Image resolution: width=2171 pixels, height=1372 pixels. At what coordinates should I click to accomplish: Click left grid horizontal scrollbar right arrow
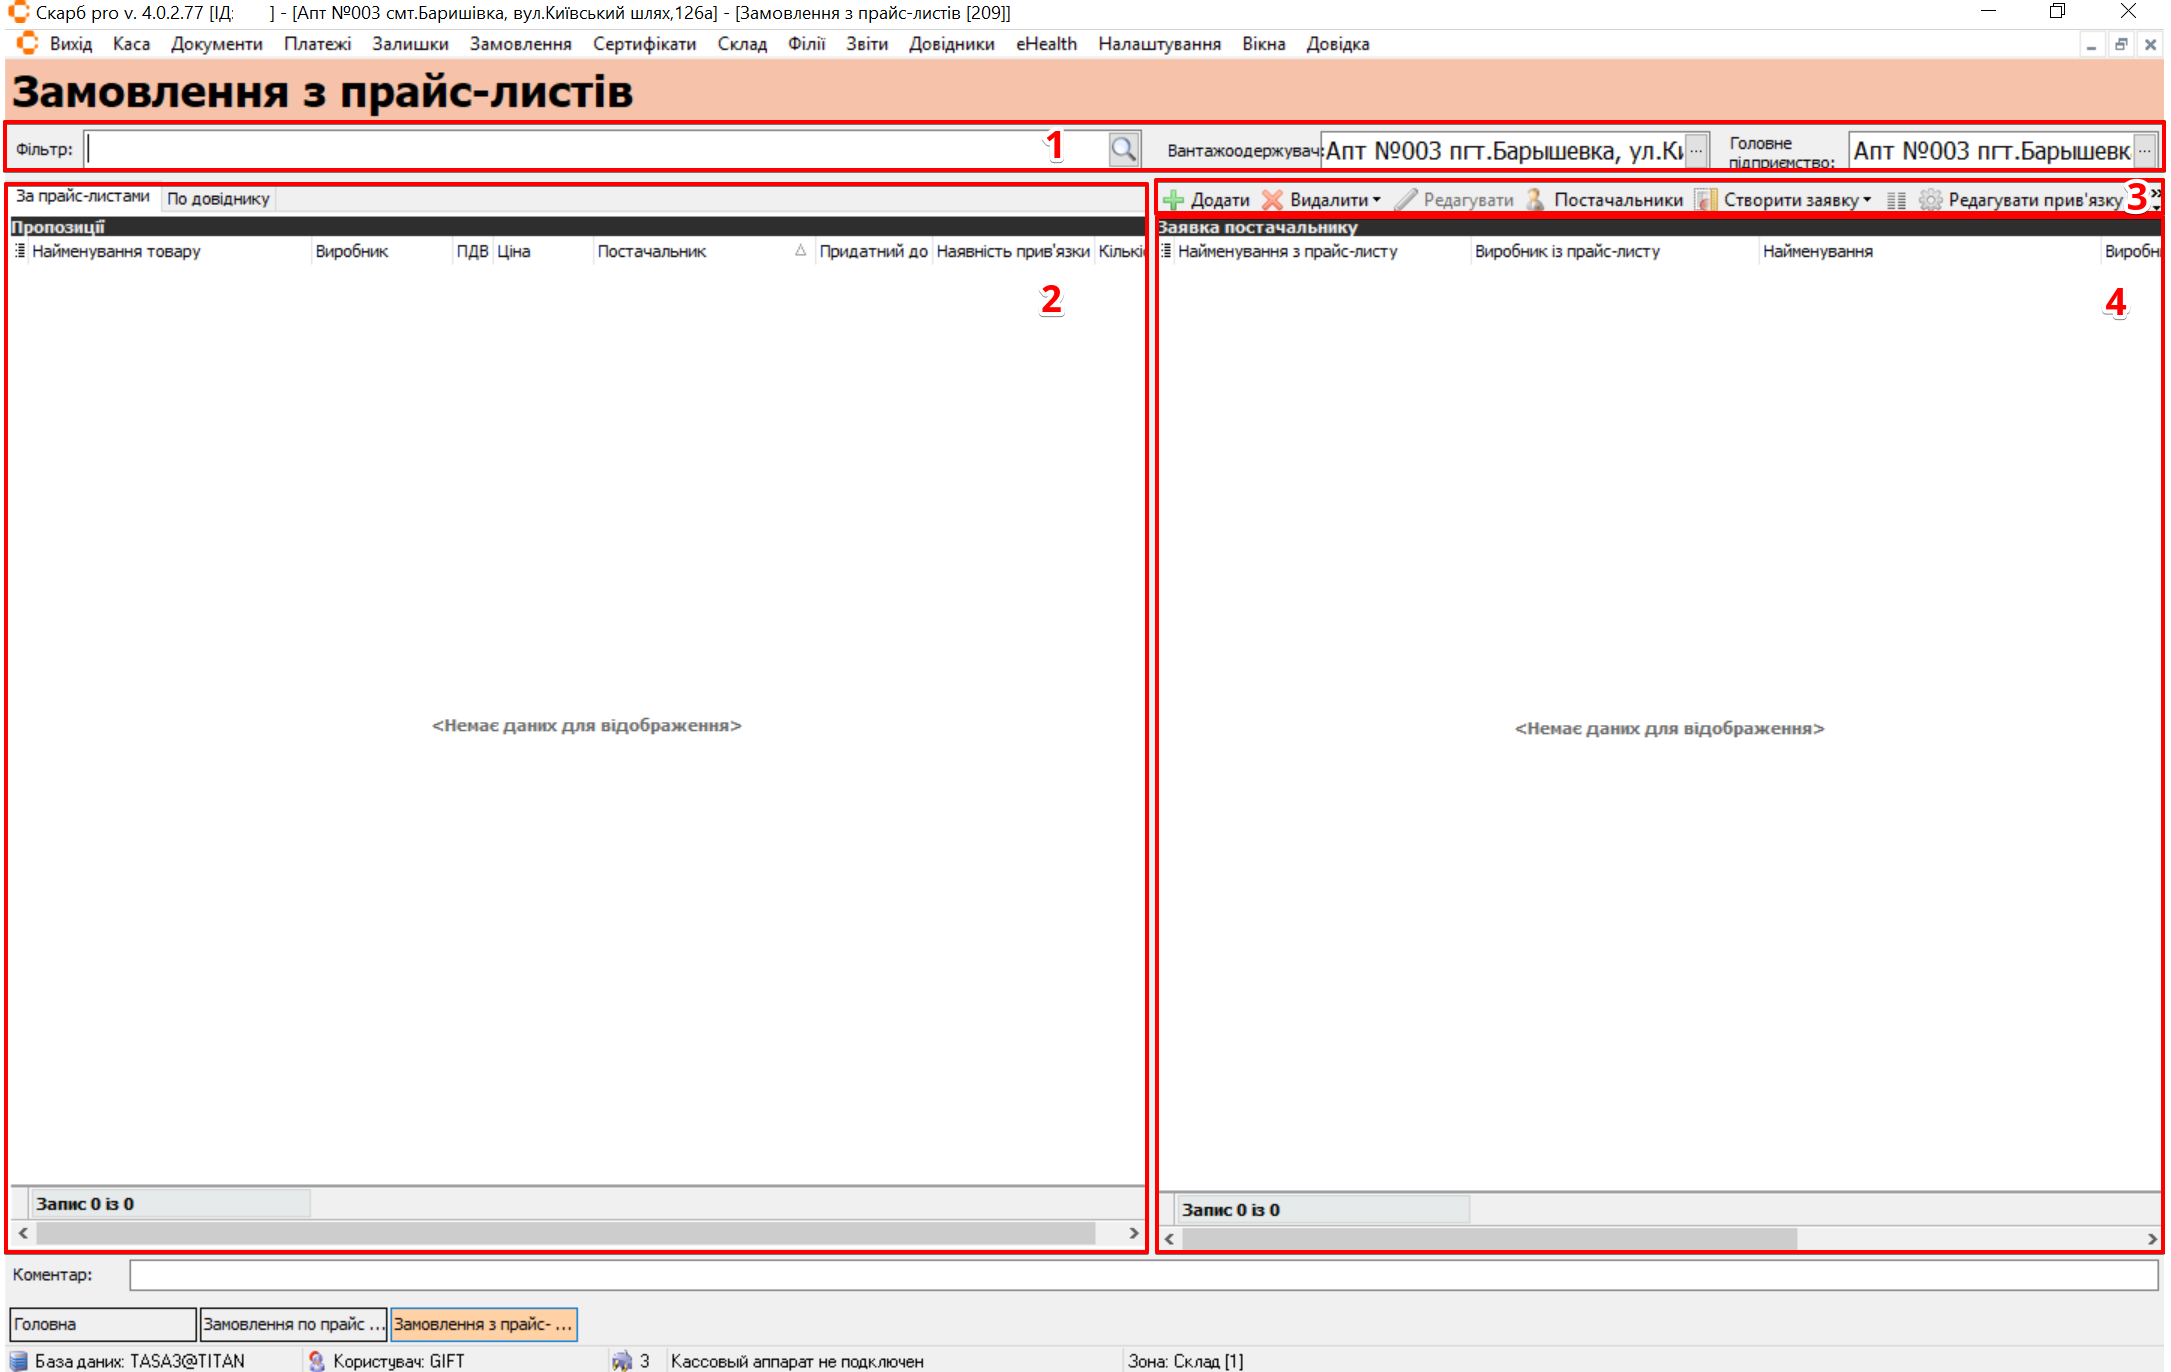click(x=1133, y=1233)
